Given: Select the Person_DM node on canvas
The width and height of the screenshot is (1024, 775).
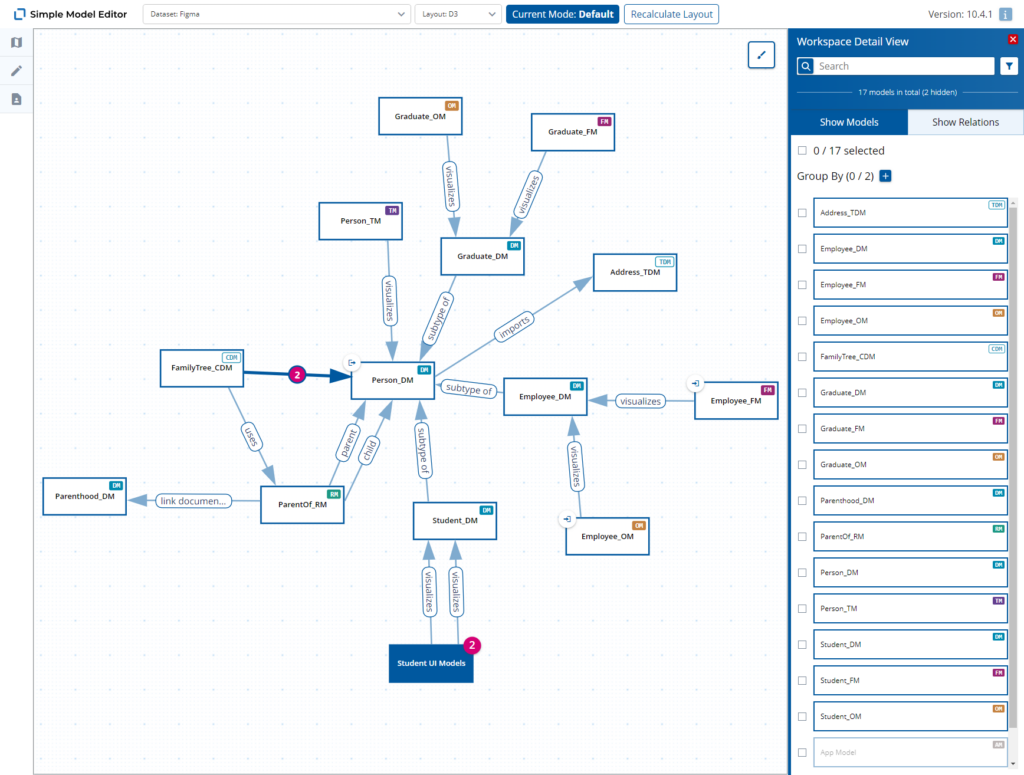Looking at the screenshot, I should (x=392, y=380).
